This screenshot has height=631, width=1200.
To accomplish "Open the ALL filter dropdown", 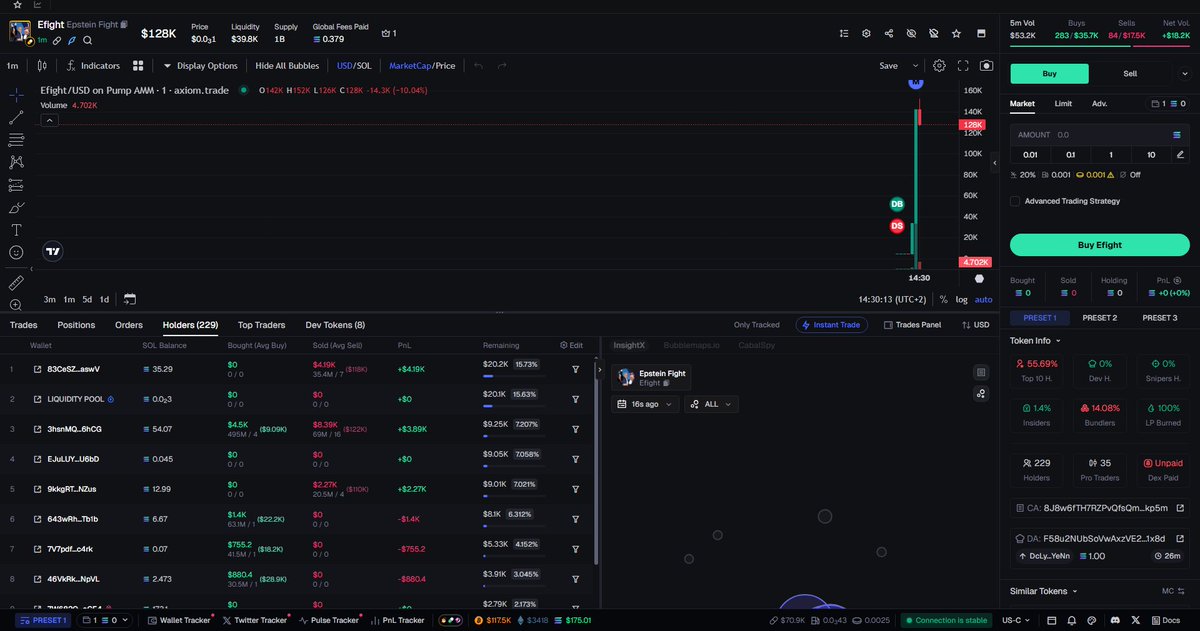I will pos(711,404).
